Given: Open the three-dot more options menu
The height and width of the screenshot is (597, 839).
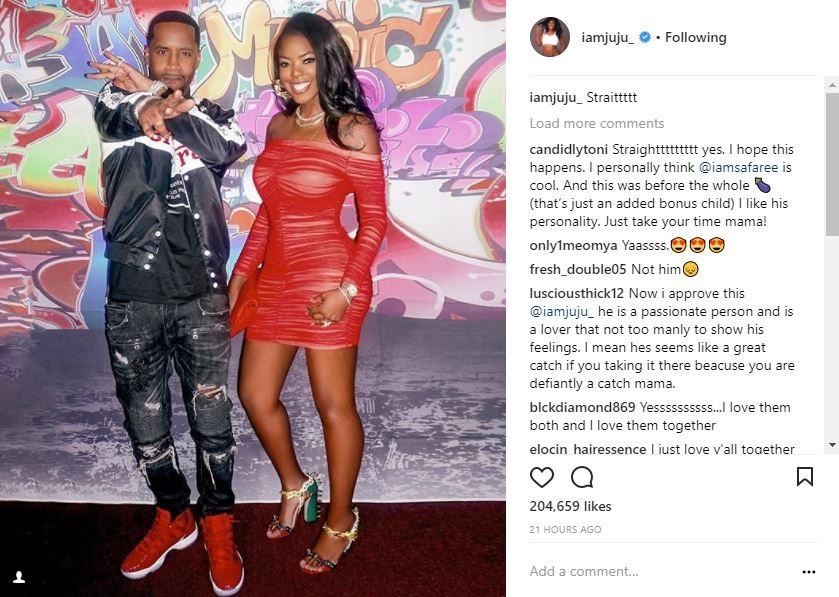Looking at the screenshot, I should click(809, 572).
